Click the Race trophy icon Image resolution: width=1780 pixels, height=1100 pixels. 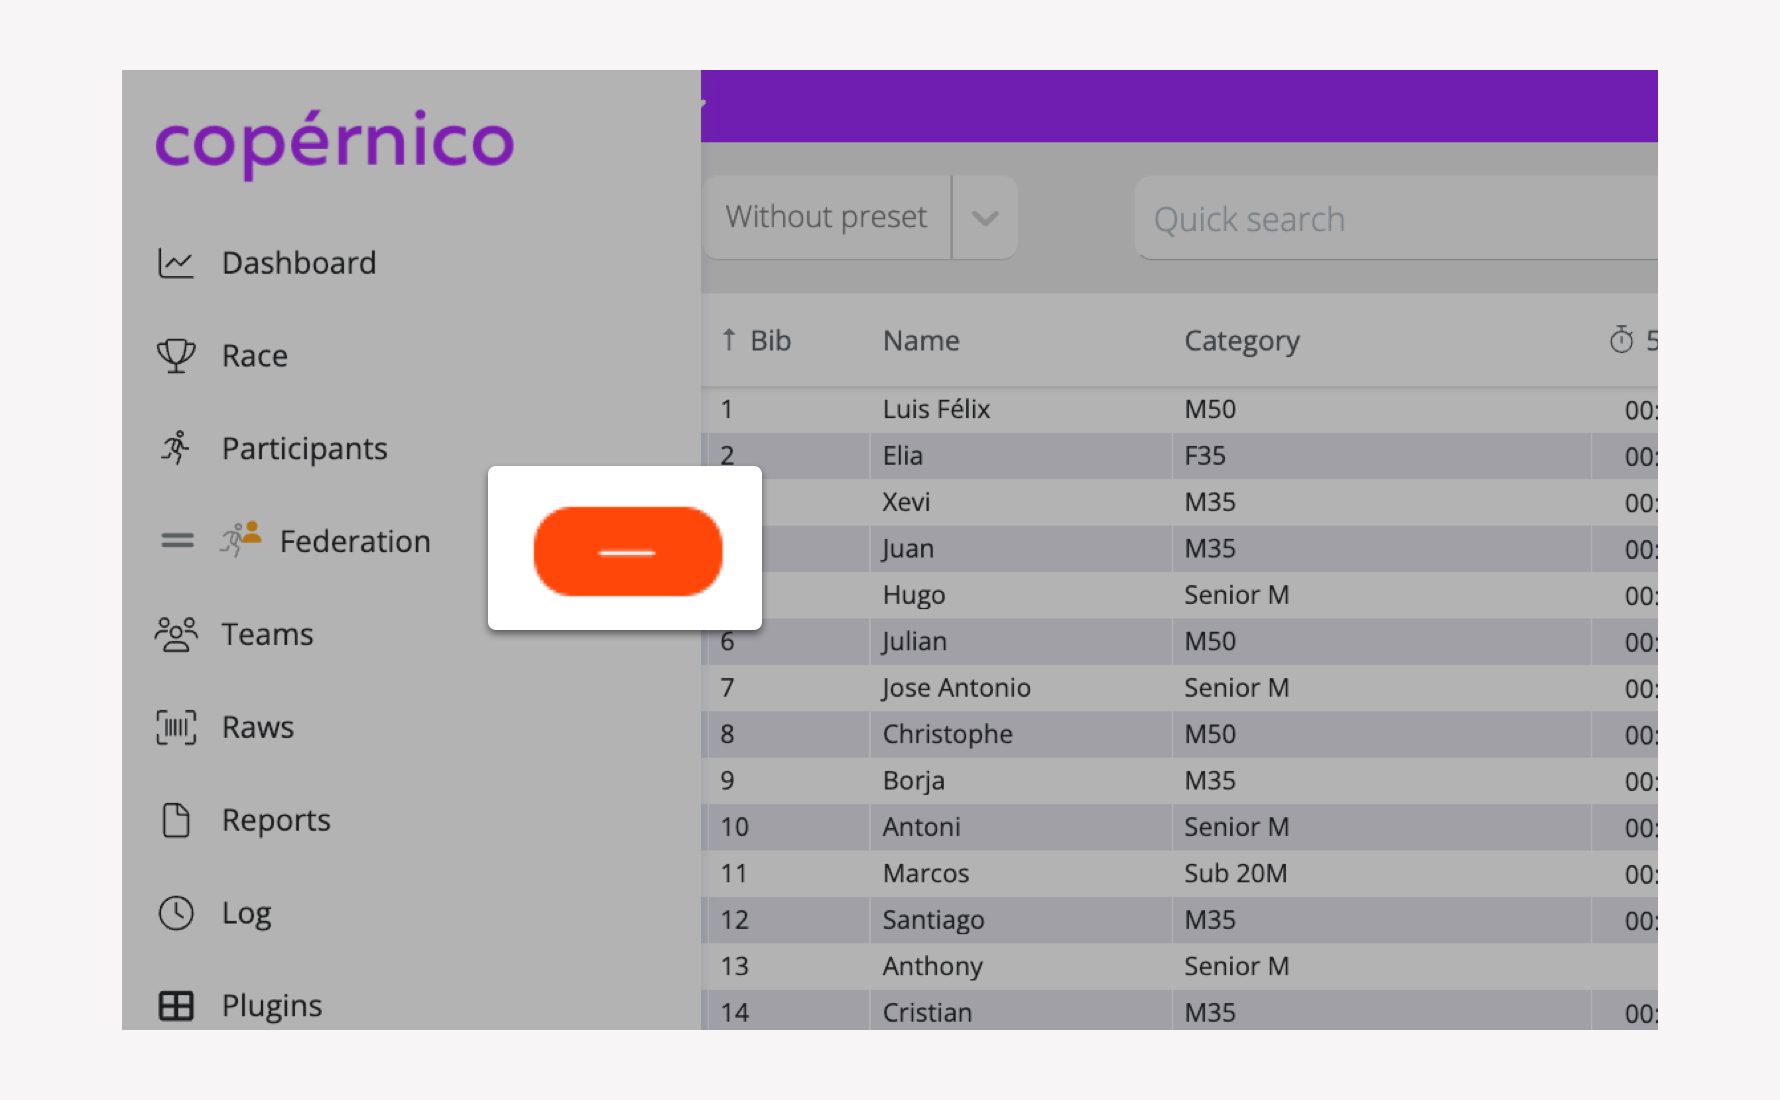(x=176, y=356)
